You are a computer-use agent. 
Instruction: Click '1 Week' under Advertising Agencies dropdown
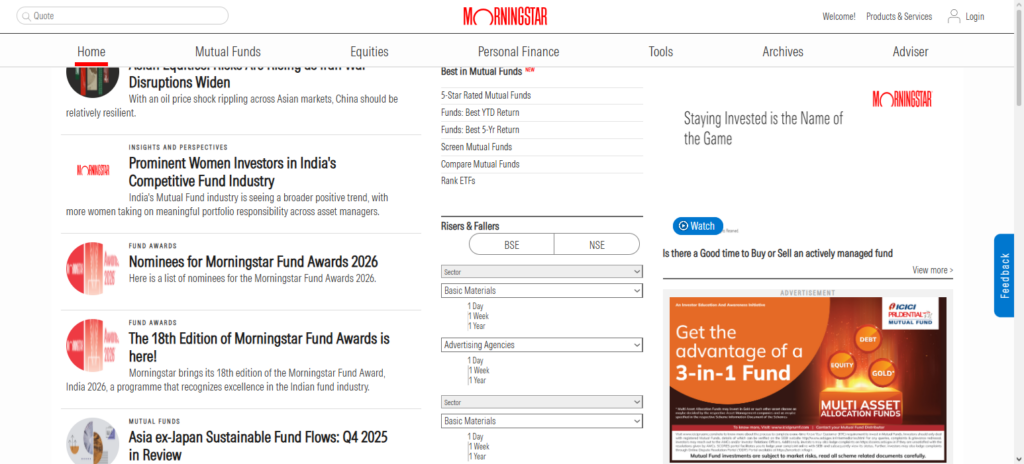pos(478,370)
